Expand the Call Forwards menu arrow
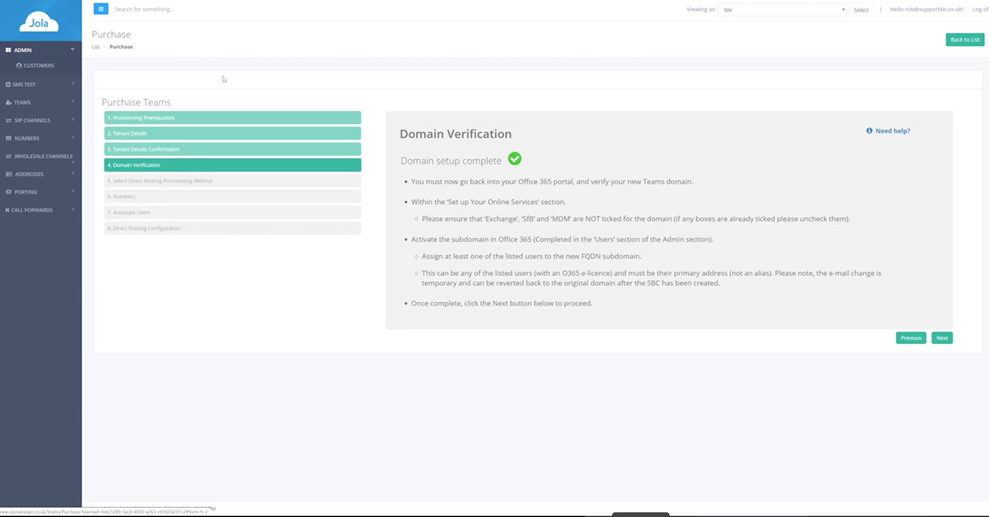 [x=73, y=209]
